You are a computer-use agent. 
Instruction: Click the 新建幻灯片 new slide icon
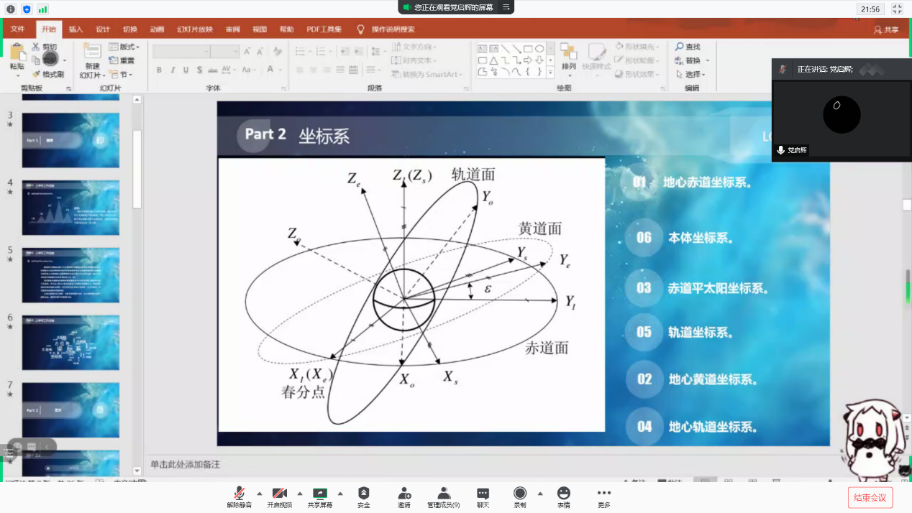[91, 55]
